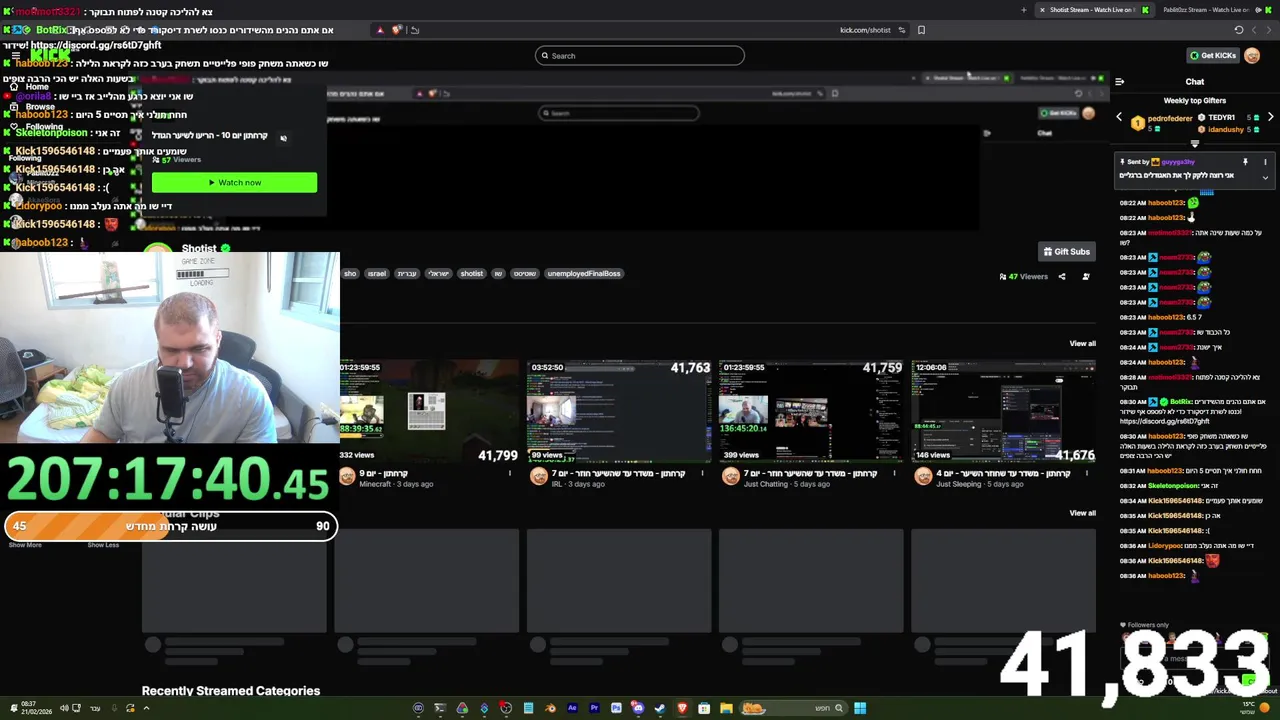Open options menu for the Just Sleeping video
Image resolution: width=1280 pixels, height=720 pixels.
coord(1087,474)
